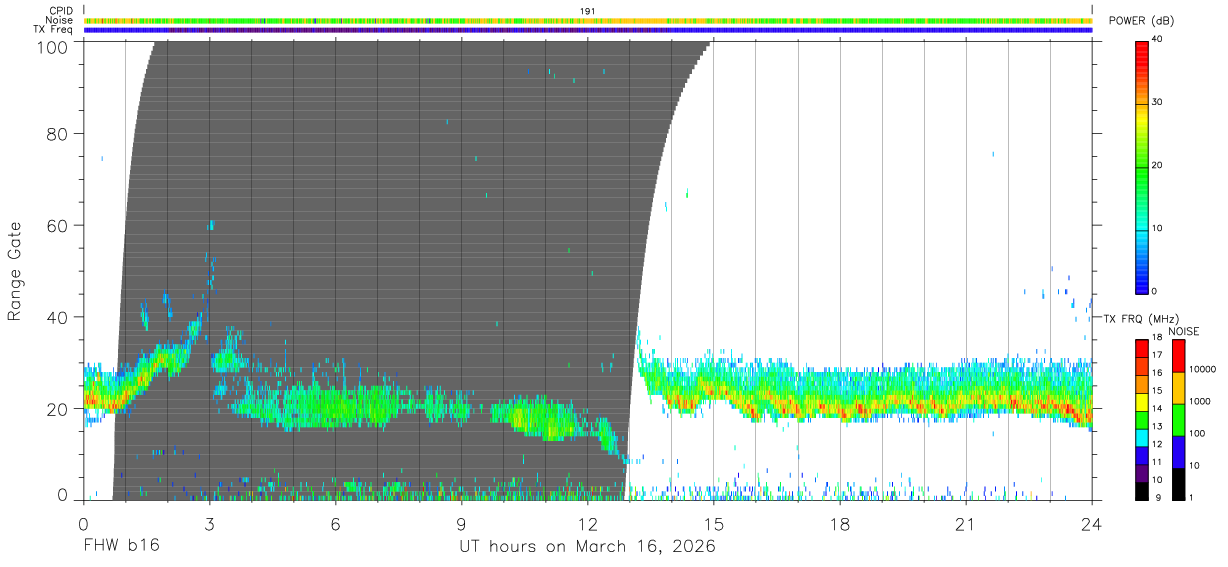
Task: Click the 12 hour tick label
Action: coord(587,523)
